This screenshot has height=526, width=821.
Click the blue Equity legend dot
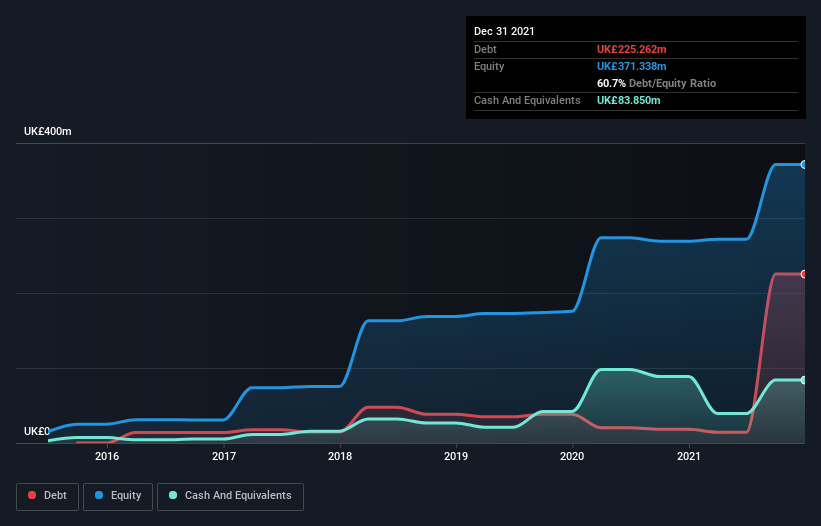99,495
